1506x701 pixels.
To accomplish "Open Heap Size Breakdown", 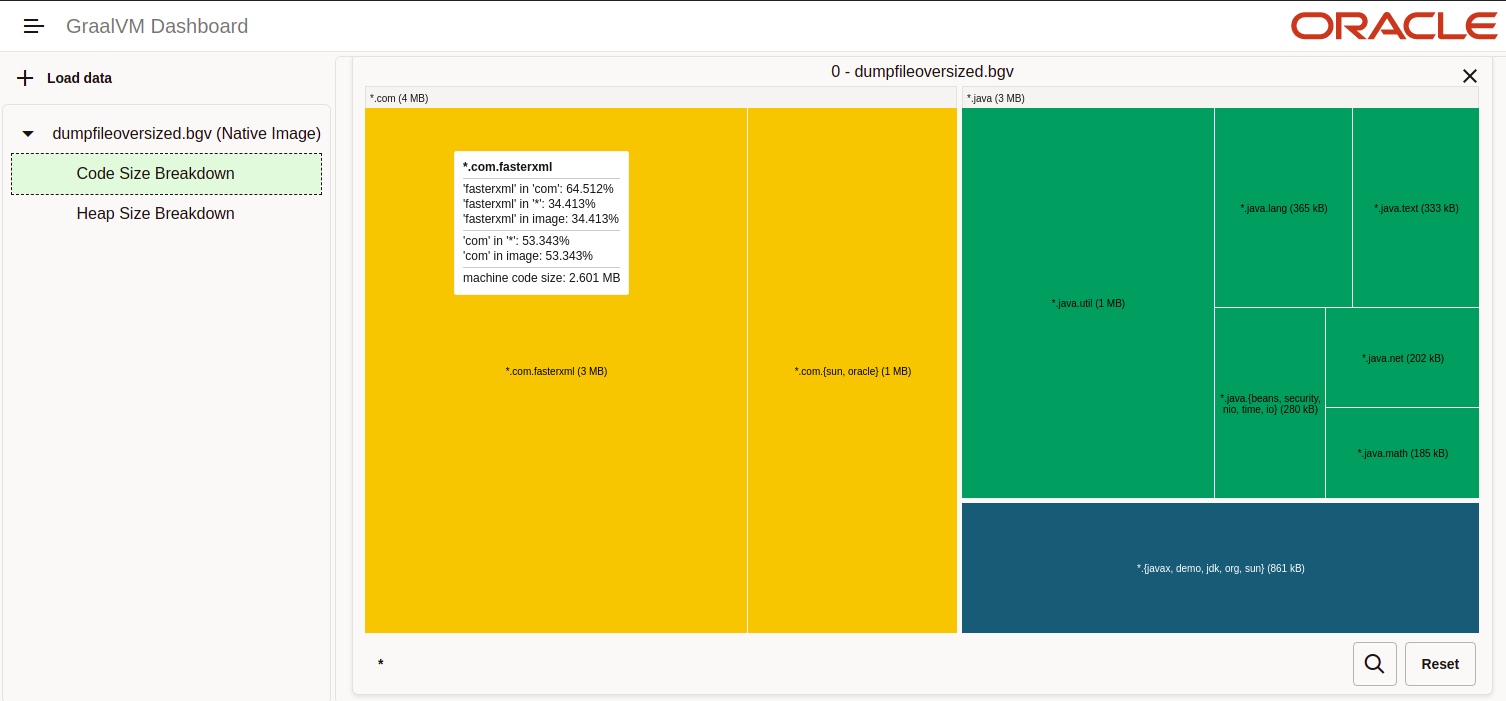I will pos(155,214).
